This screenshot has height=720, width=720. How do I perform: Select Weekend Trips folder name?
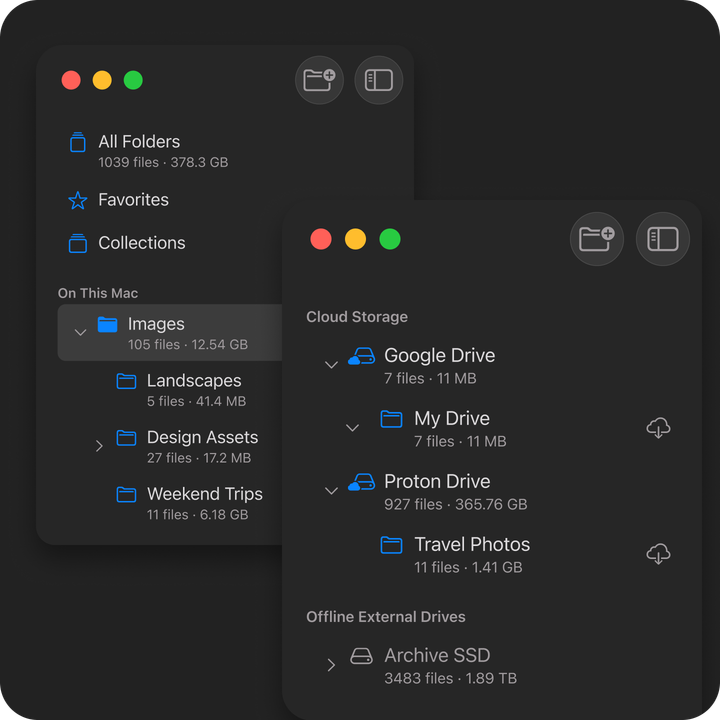click(205, 494)
